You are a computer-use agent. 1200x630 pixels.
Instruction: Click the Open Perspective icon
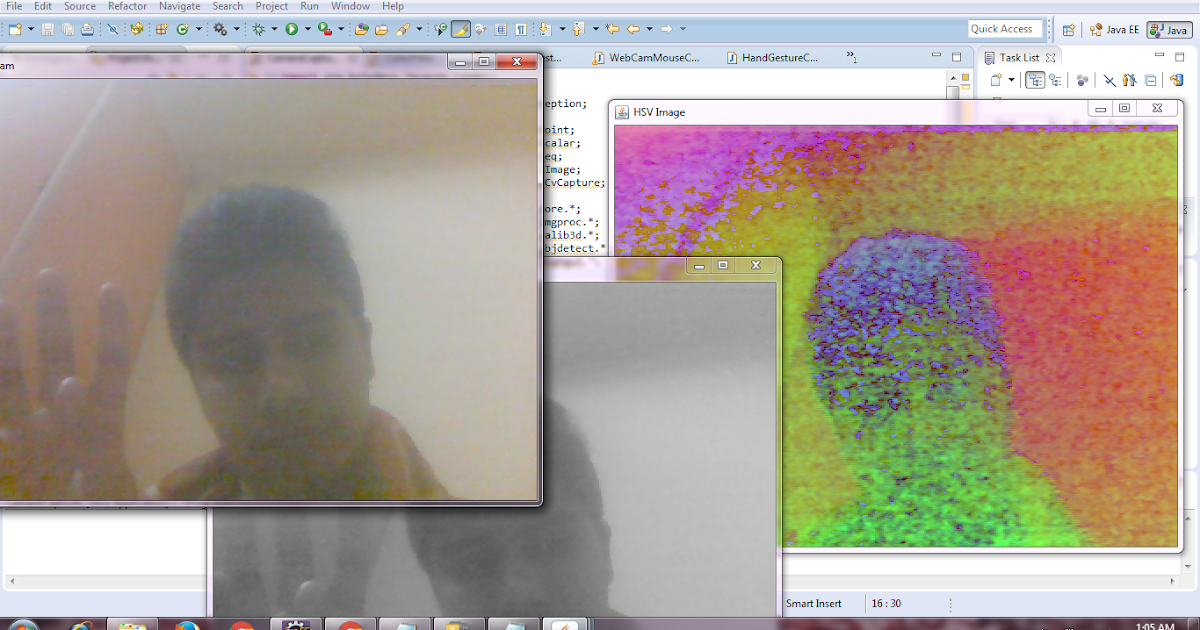coord(1069,29)
